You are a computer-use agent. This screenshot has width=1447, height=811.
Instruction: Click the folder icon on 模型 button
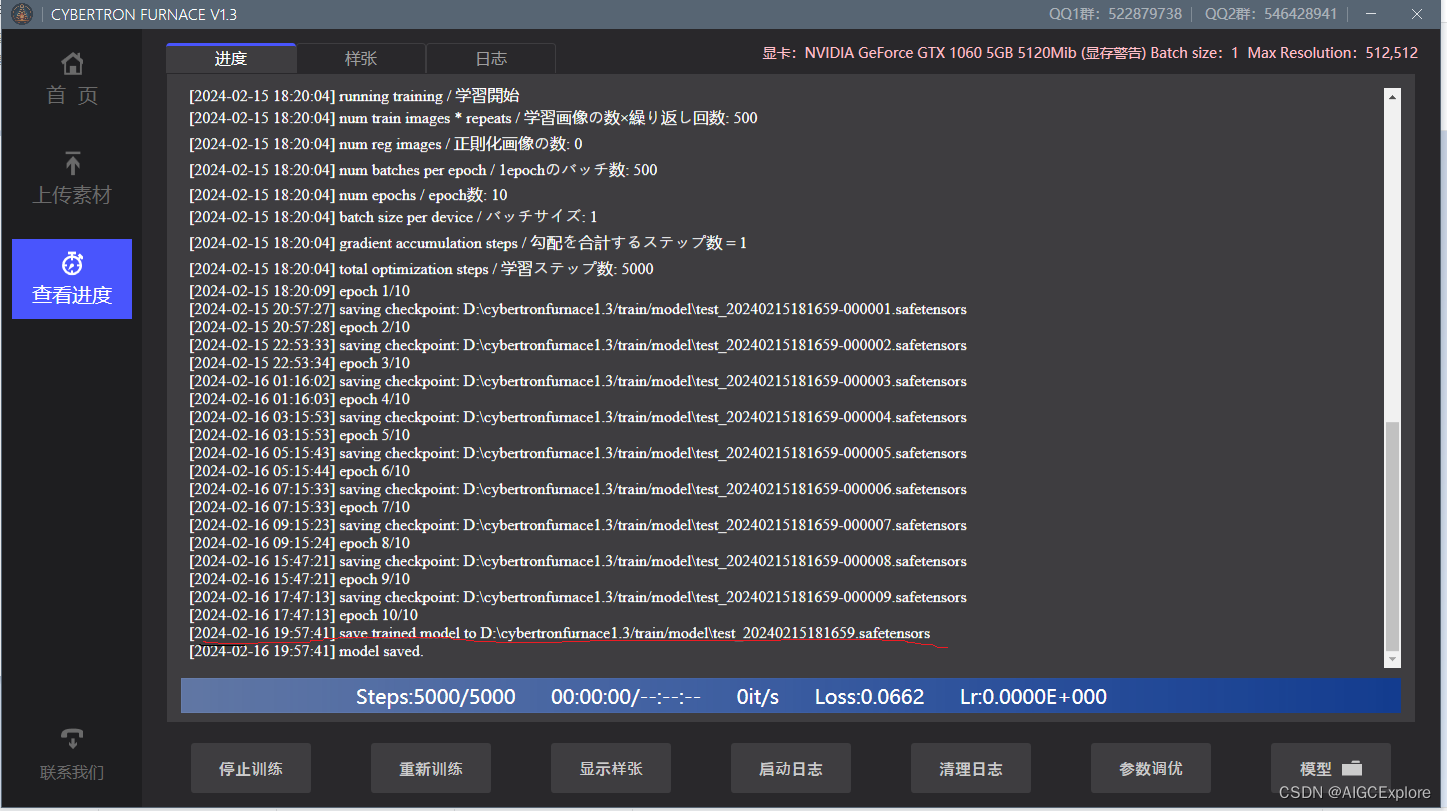pos(1352,769)
